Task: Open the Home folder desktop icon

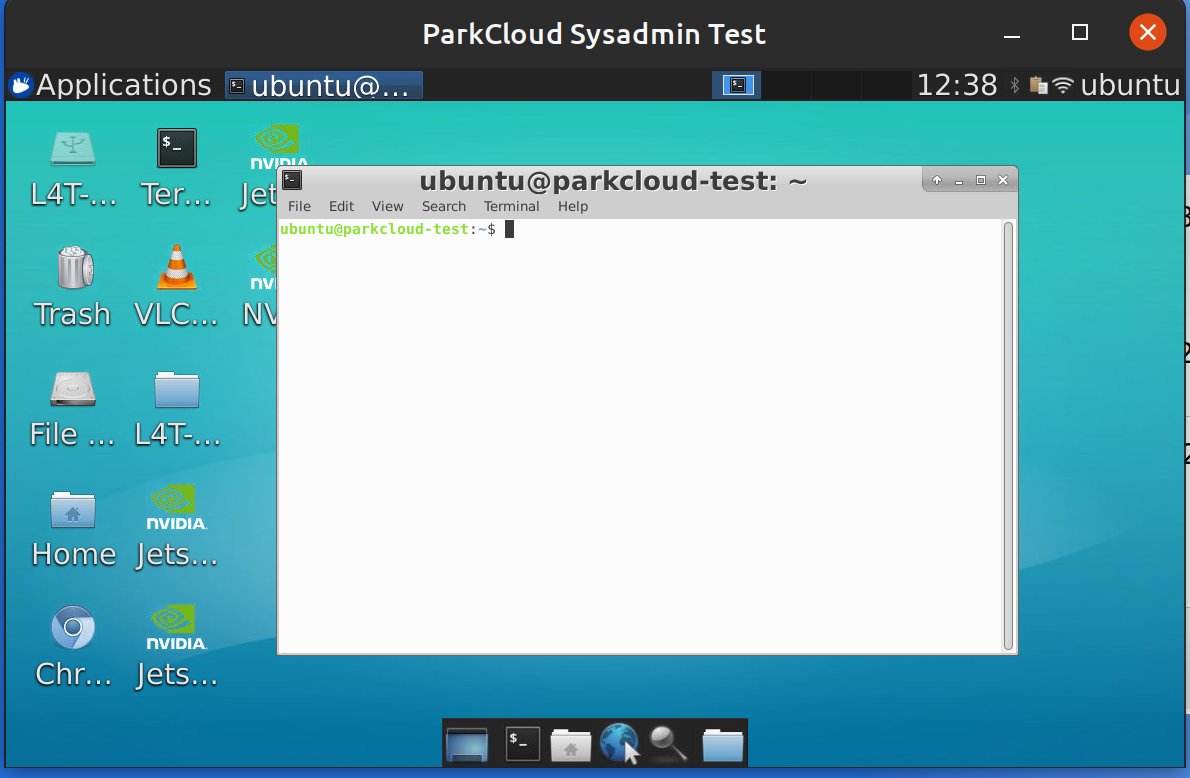Action: pos(73,509)
